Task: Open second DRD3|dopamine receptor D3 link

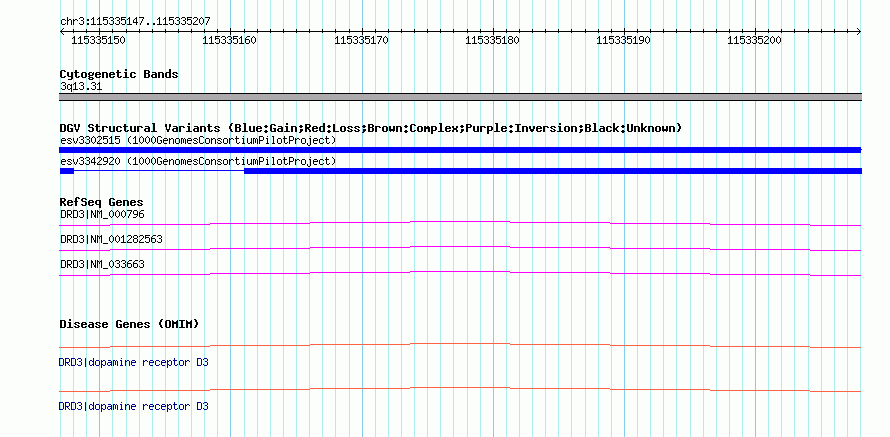Action: pos(133,406)
